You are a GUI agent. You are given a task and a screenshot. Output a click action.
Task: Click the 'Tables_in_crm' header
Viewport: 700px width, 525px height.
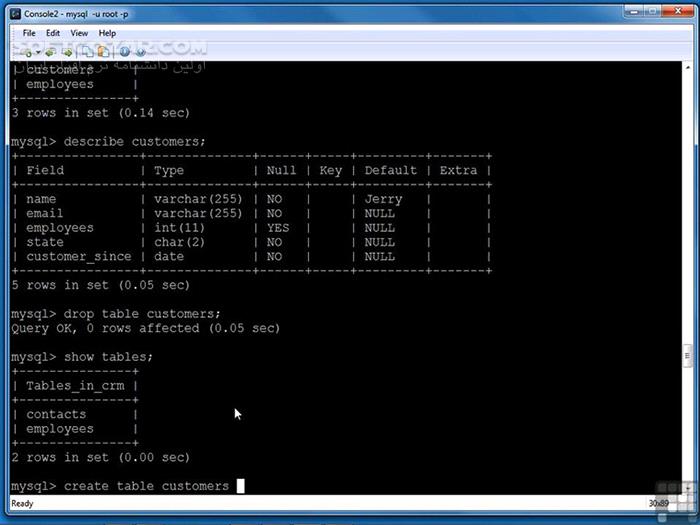[x=75, y=386]
